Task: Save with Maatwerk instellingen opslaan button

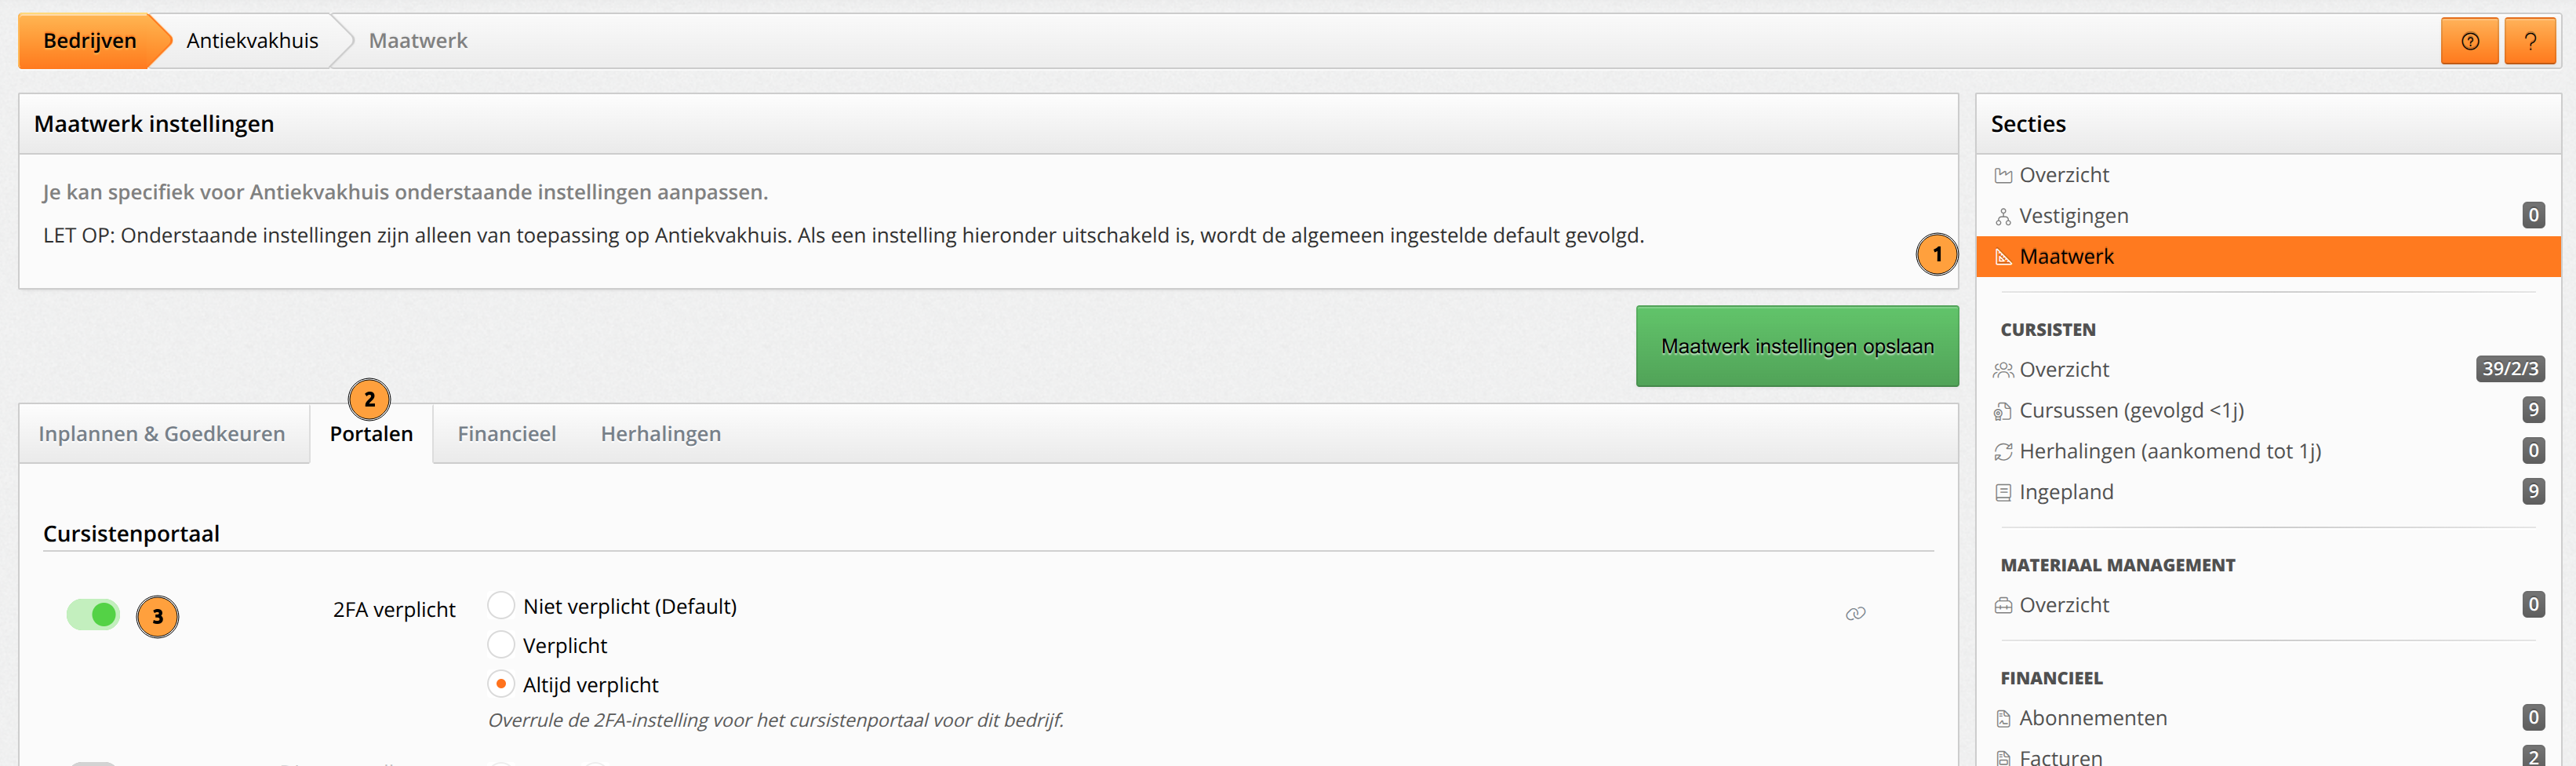Action: [x=1797, y=346]
